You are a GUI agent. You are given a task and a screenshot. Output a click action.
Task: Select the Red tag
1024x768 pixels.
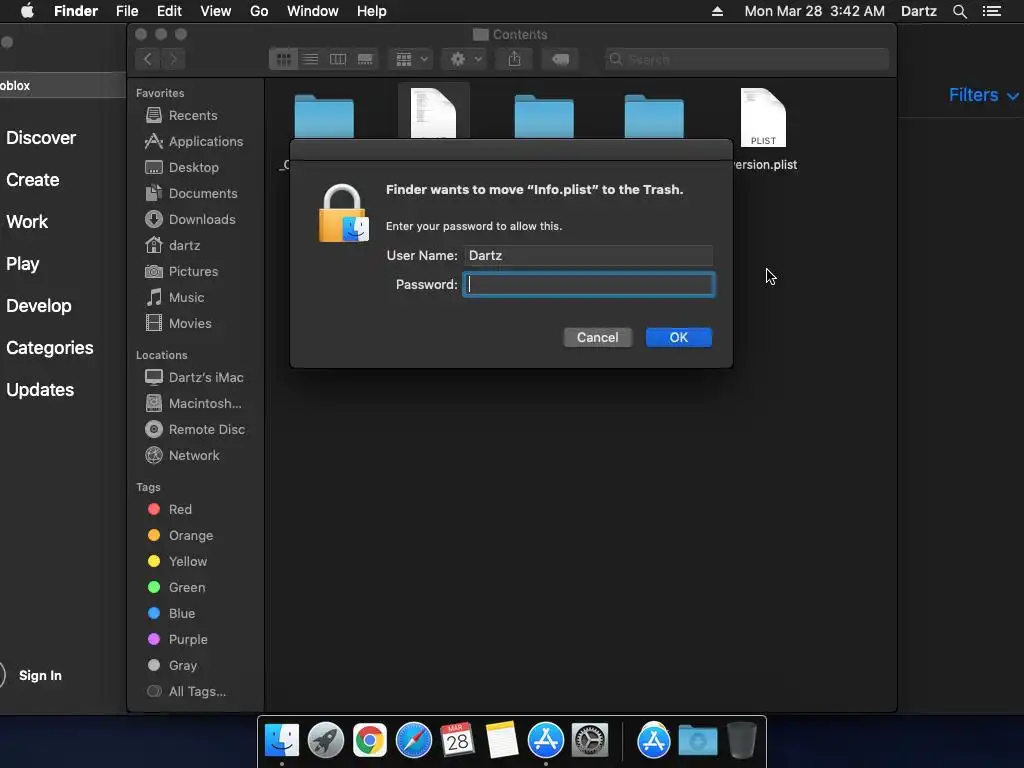(170, 509)
